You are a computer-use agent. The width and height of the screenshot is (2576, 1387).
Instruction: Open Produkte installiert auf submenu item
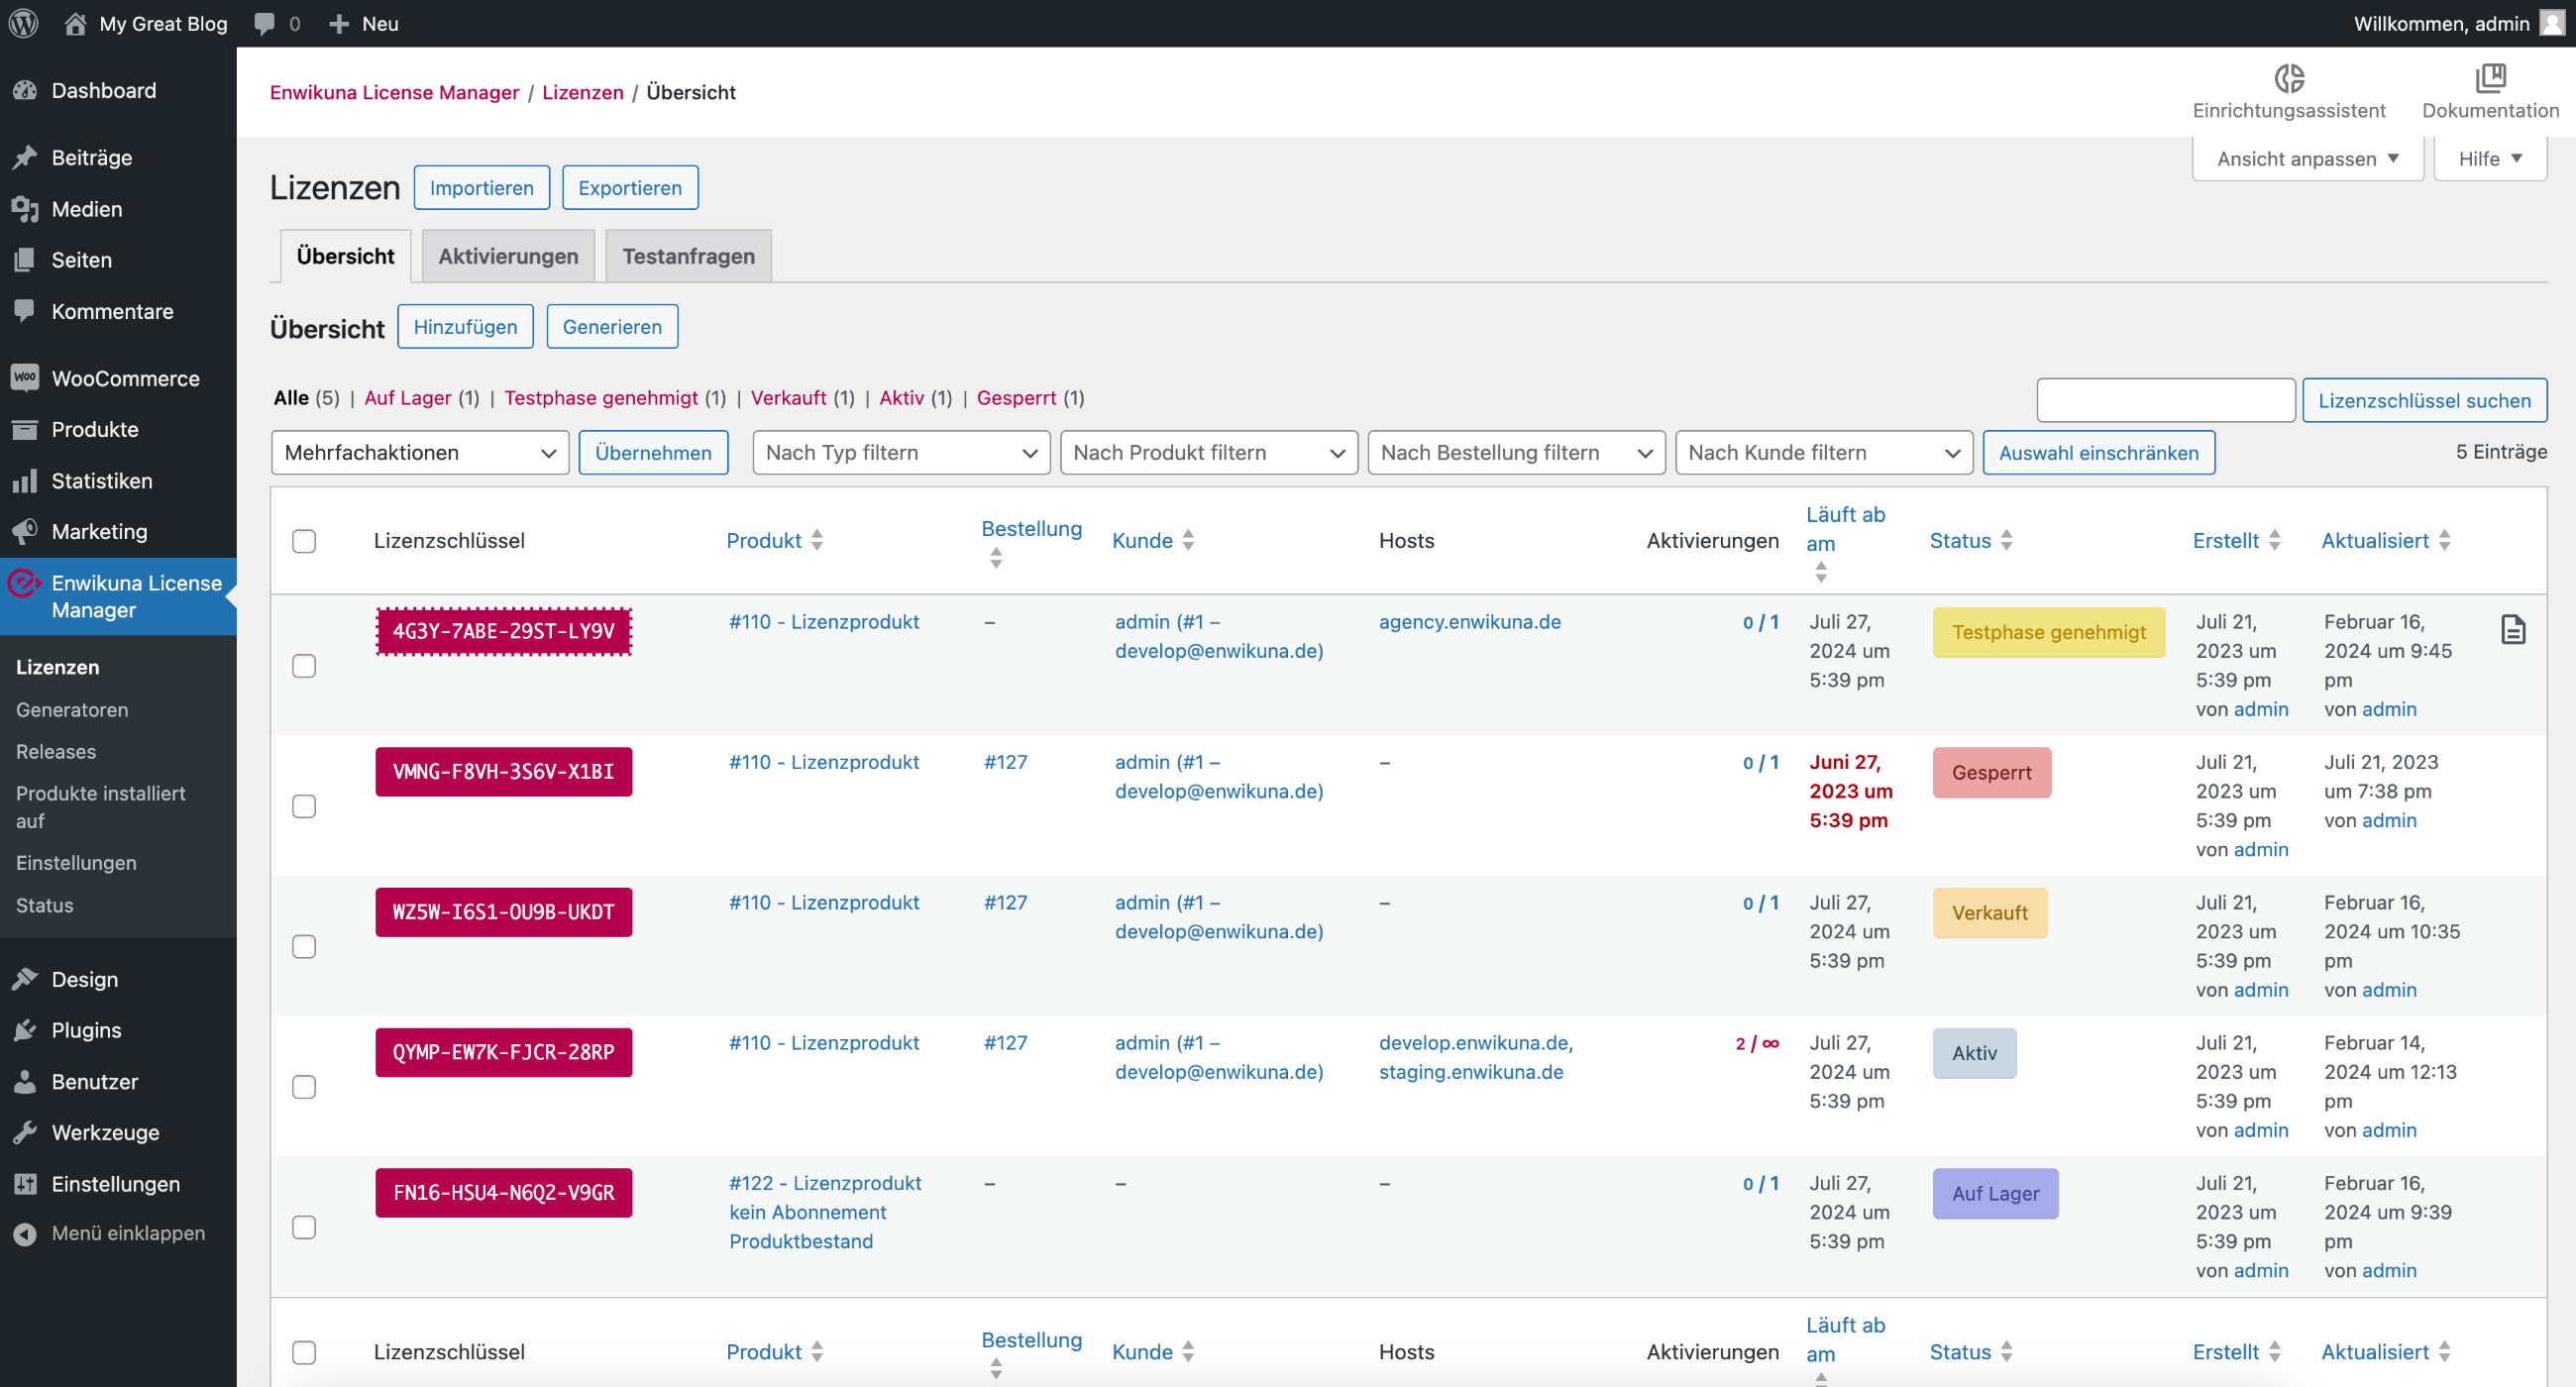(100, 807)
